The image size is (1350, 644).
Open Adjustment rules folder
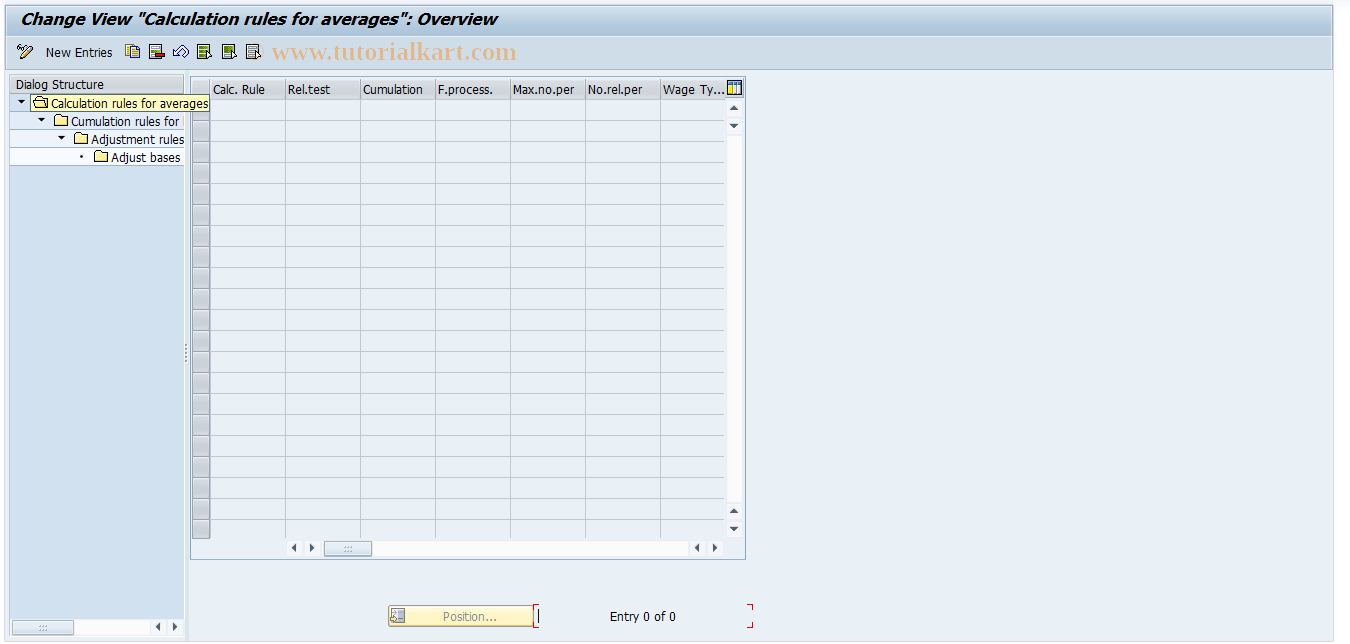click(x=128, y=139)
